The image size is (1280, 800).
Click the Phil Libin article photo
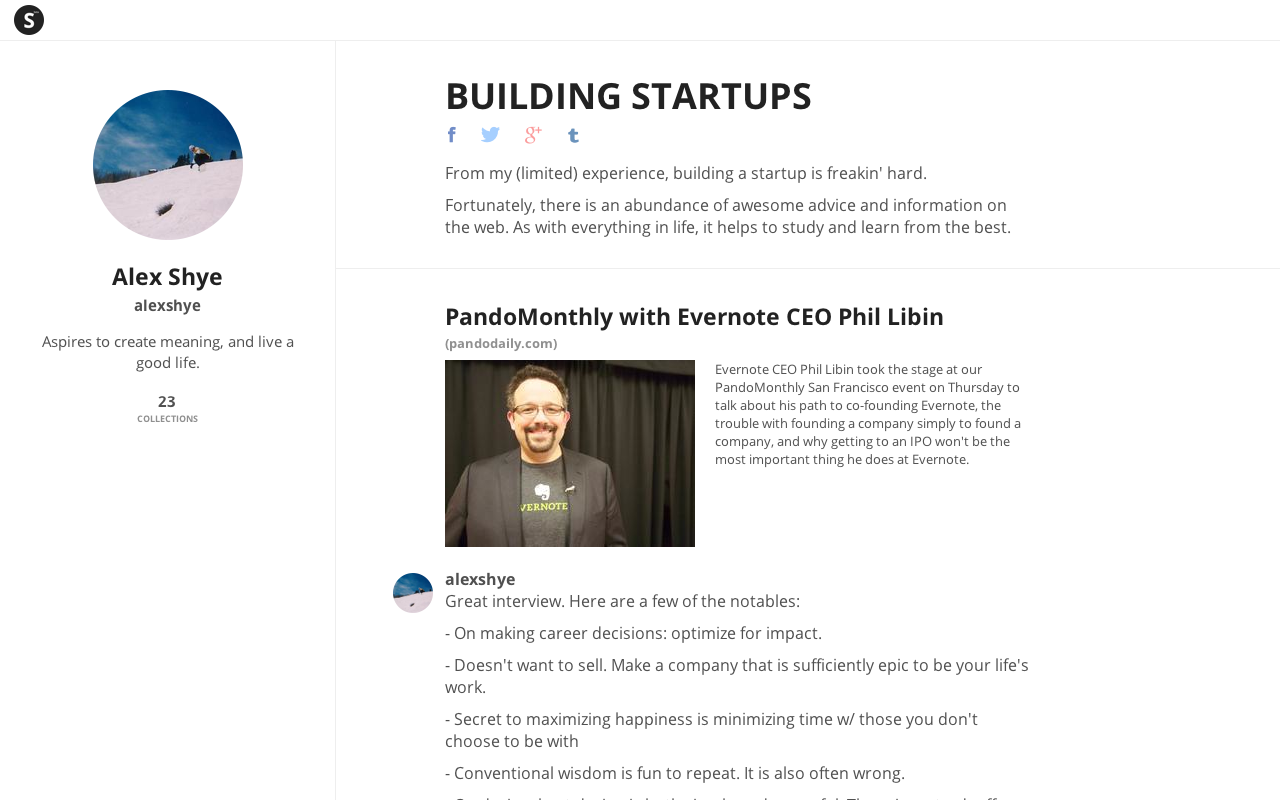point(570,453)
